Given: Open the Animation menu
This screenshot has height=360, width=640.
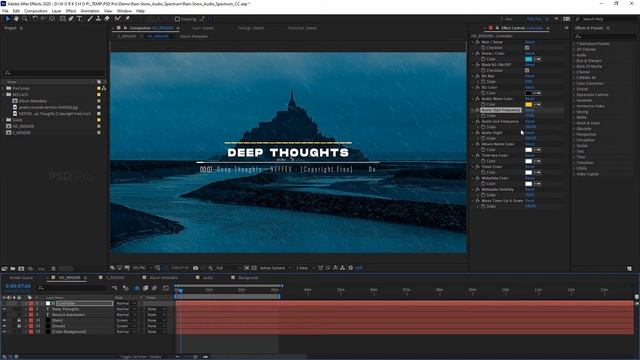Looking at the screenshot, I should (90, 11).
